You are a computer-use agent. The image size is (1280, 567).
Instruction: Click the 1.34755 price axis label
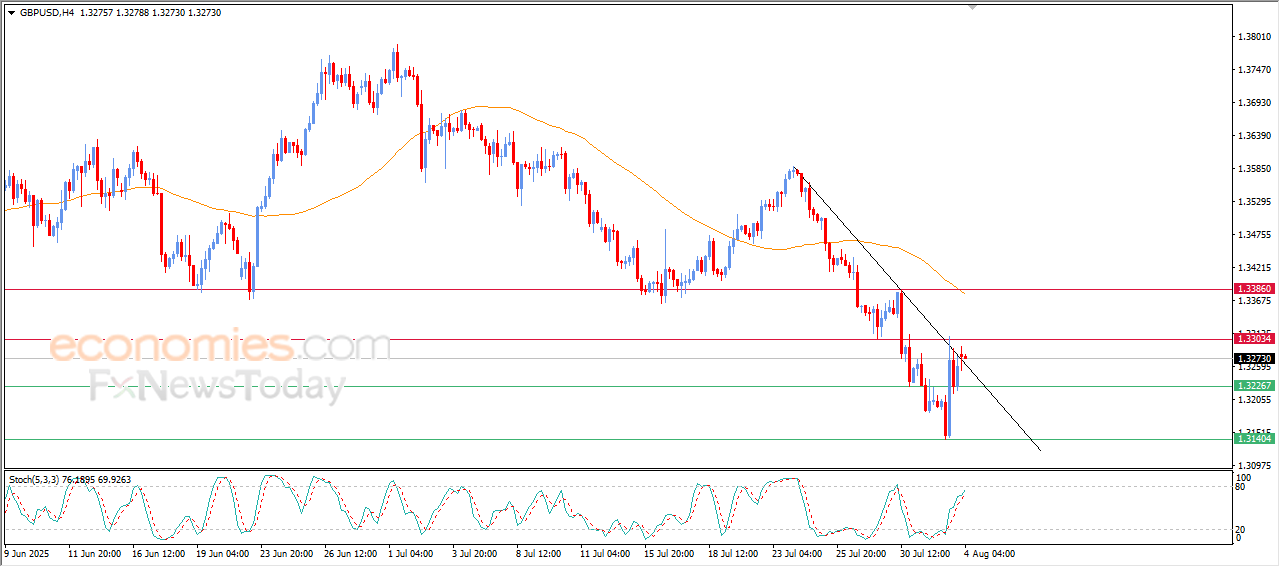[x=1254, y=235]
